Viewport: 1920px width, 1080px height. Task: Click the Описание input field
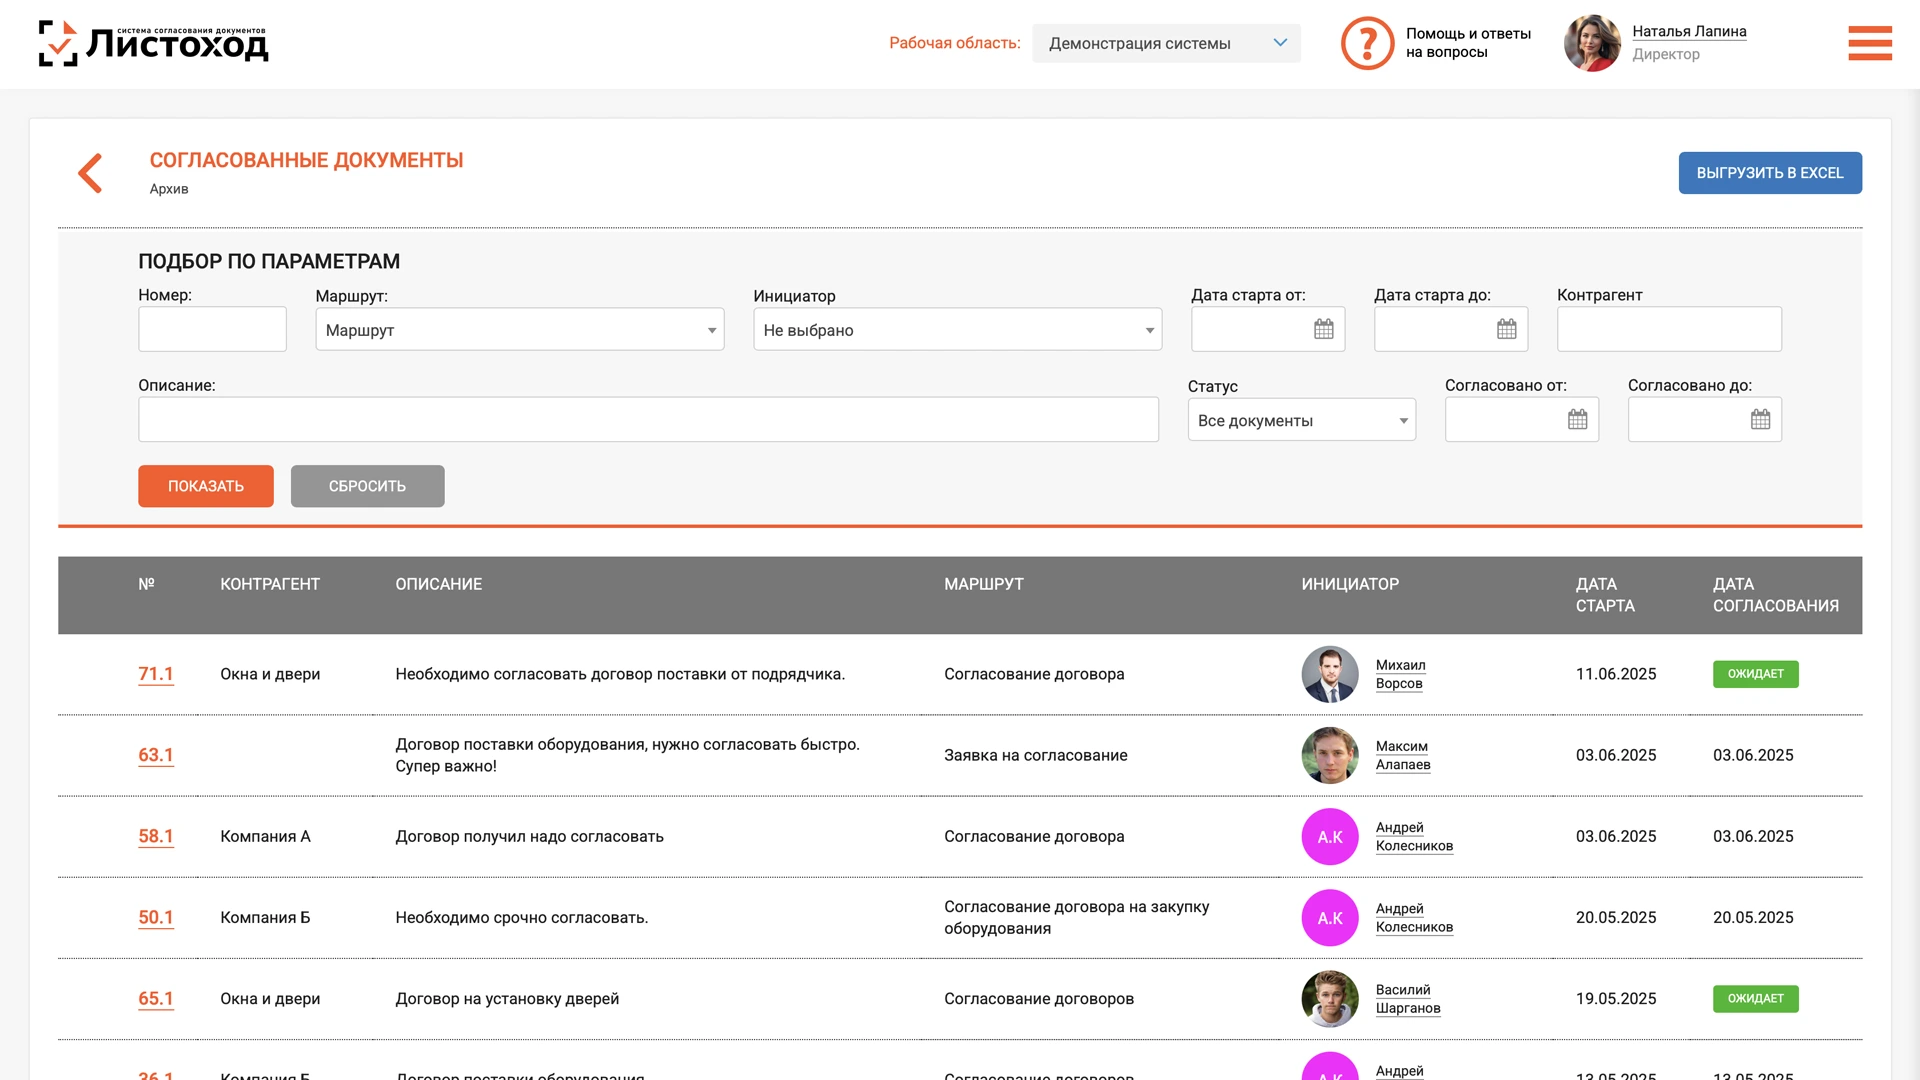pos(648,420)
